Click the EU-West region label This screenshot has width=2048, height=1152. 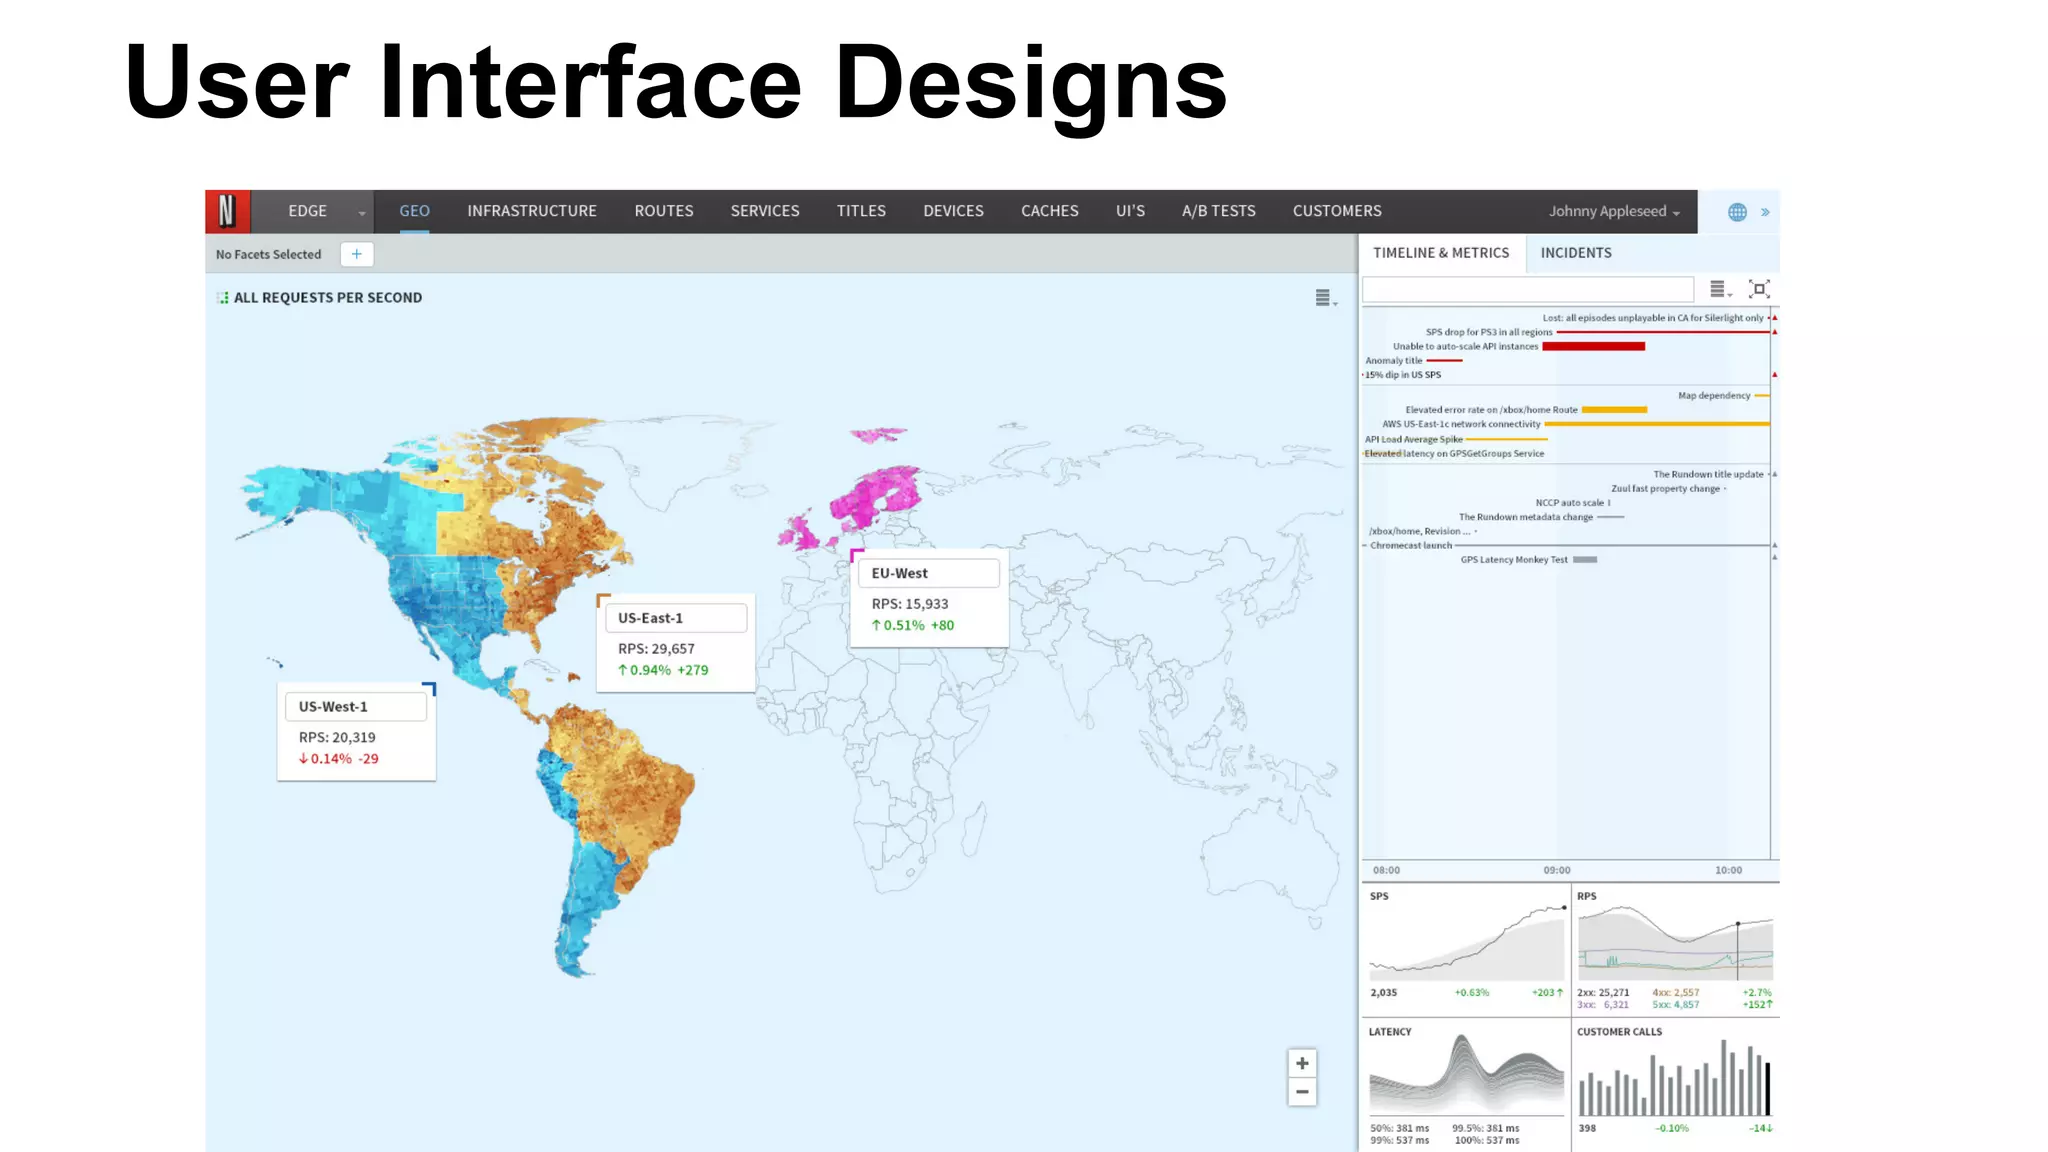pyautogui.click(x=928, y=573)
